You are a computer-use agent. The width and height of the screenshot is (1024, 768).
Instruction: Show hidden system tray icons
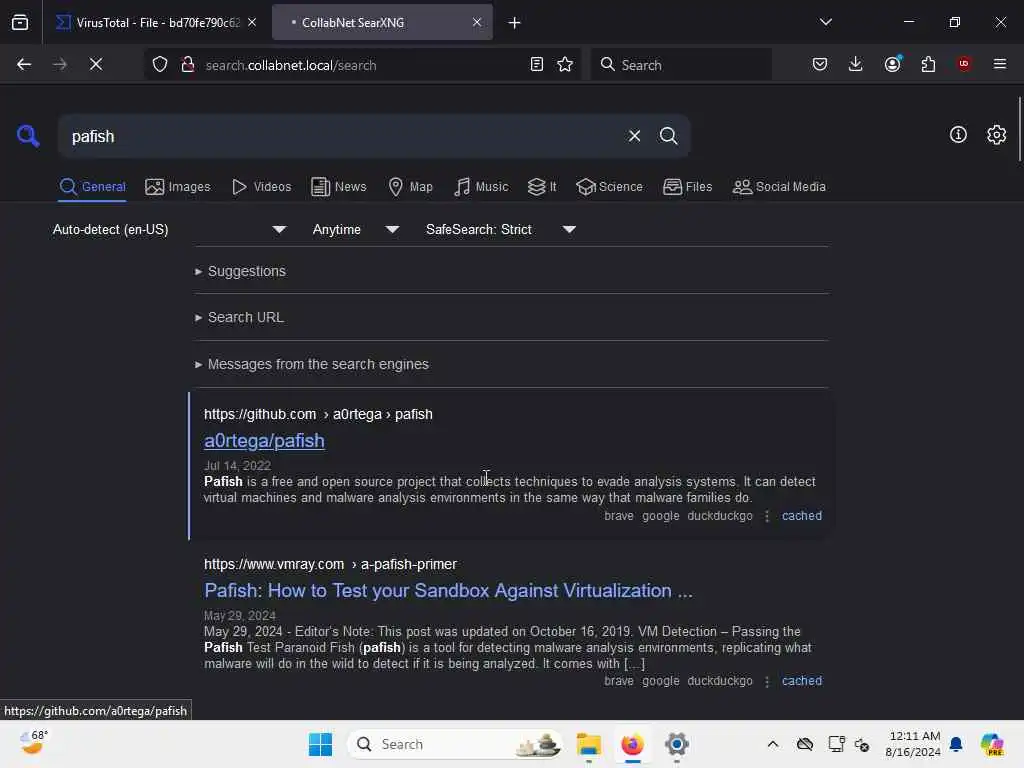773,744
